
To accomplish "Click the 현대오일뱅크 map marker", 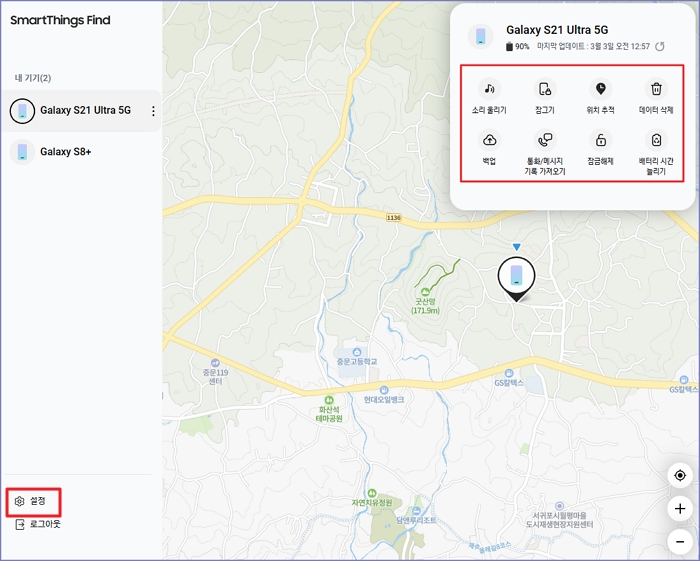I will tap(384, 390).
